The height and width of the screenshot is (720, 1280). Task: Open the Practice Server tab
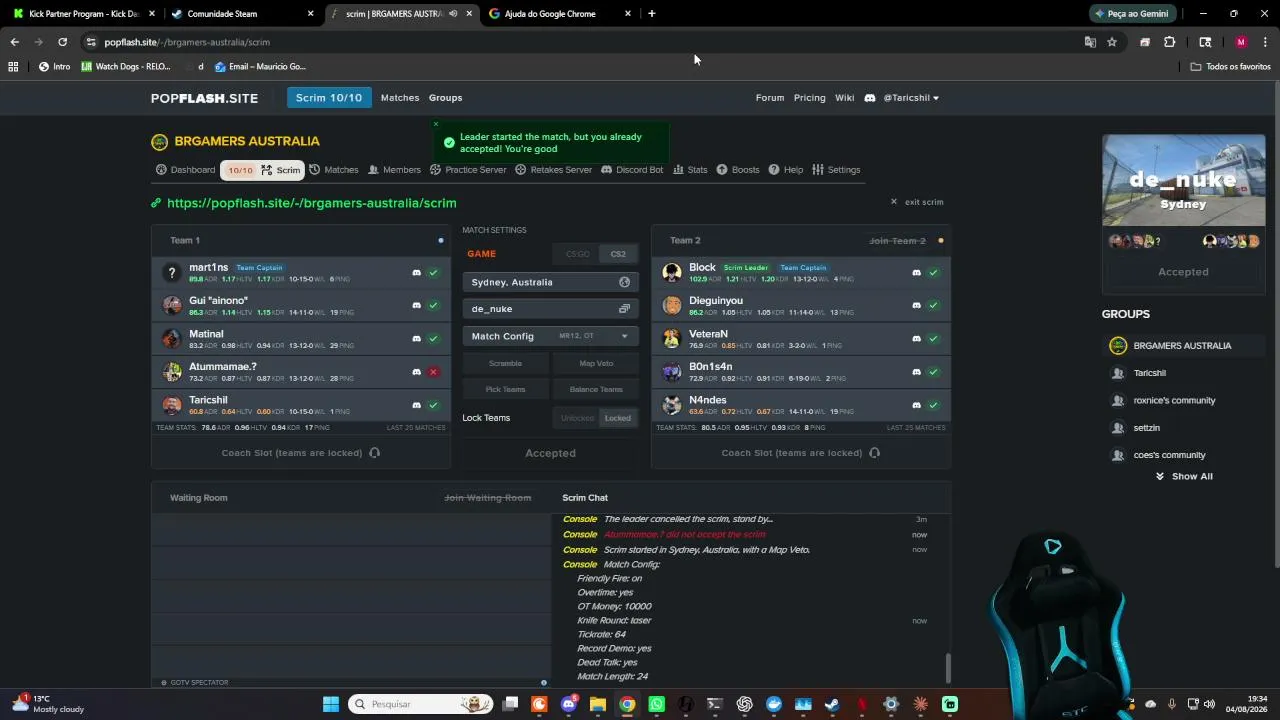468,170
